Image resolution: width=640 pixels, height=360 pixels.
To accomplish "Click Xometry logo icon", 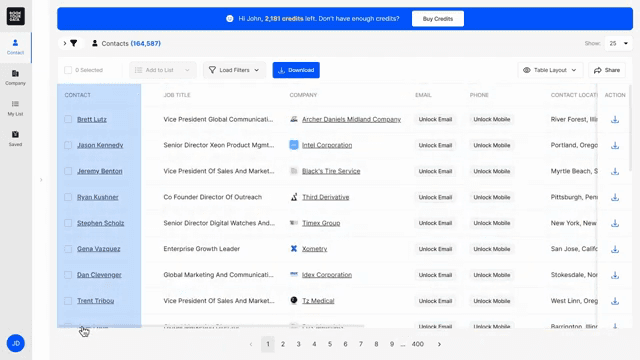I will (293, 249).
